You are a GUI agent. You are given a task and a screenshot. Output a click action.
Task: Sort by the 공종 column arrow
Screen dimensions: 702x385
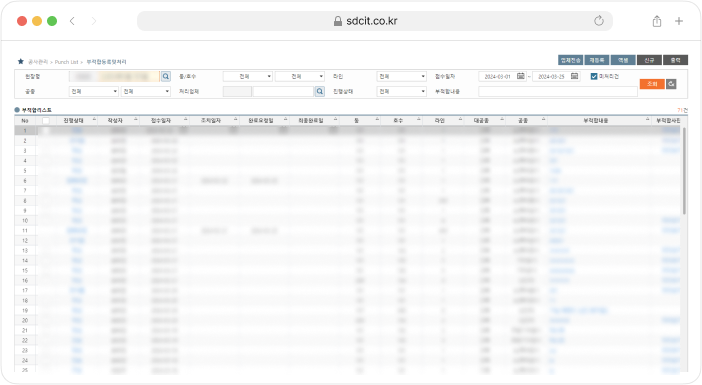tap(544, 120)
